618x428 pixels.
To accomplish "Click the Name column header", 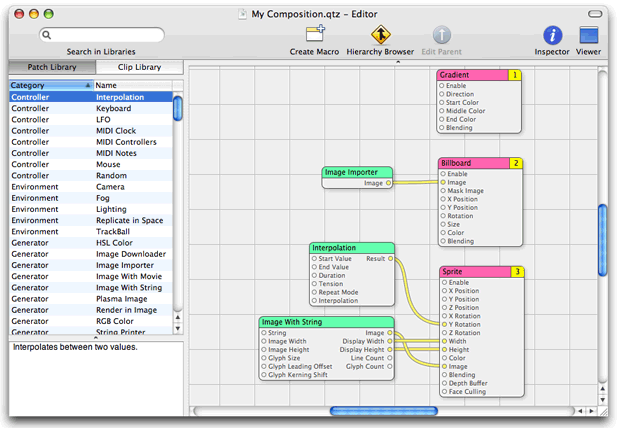I will click(x=133, y=85).
